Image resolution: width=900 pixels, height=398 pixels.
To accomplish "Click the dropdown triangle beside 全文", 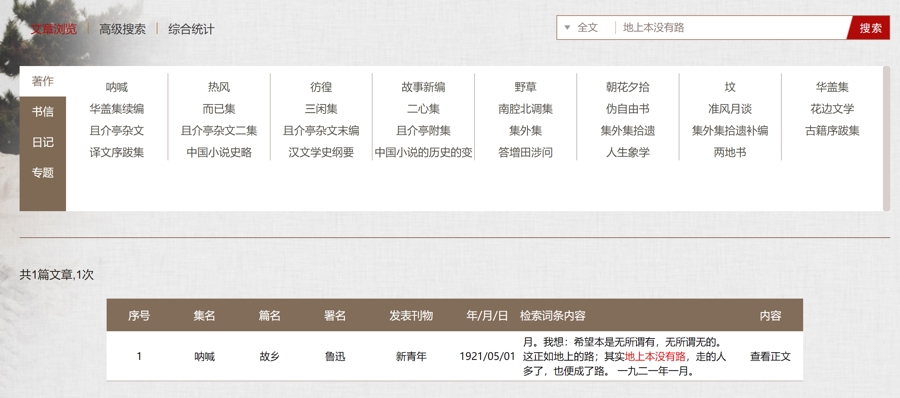I will 567,28.
